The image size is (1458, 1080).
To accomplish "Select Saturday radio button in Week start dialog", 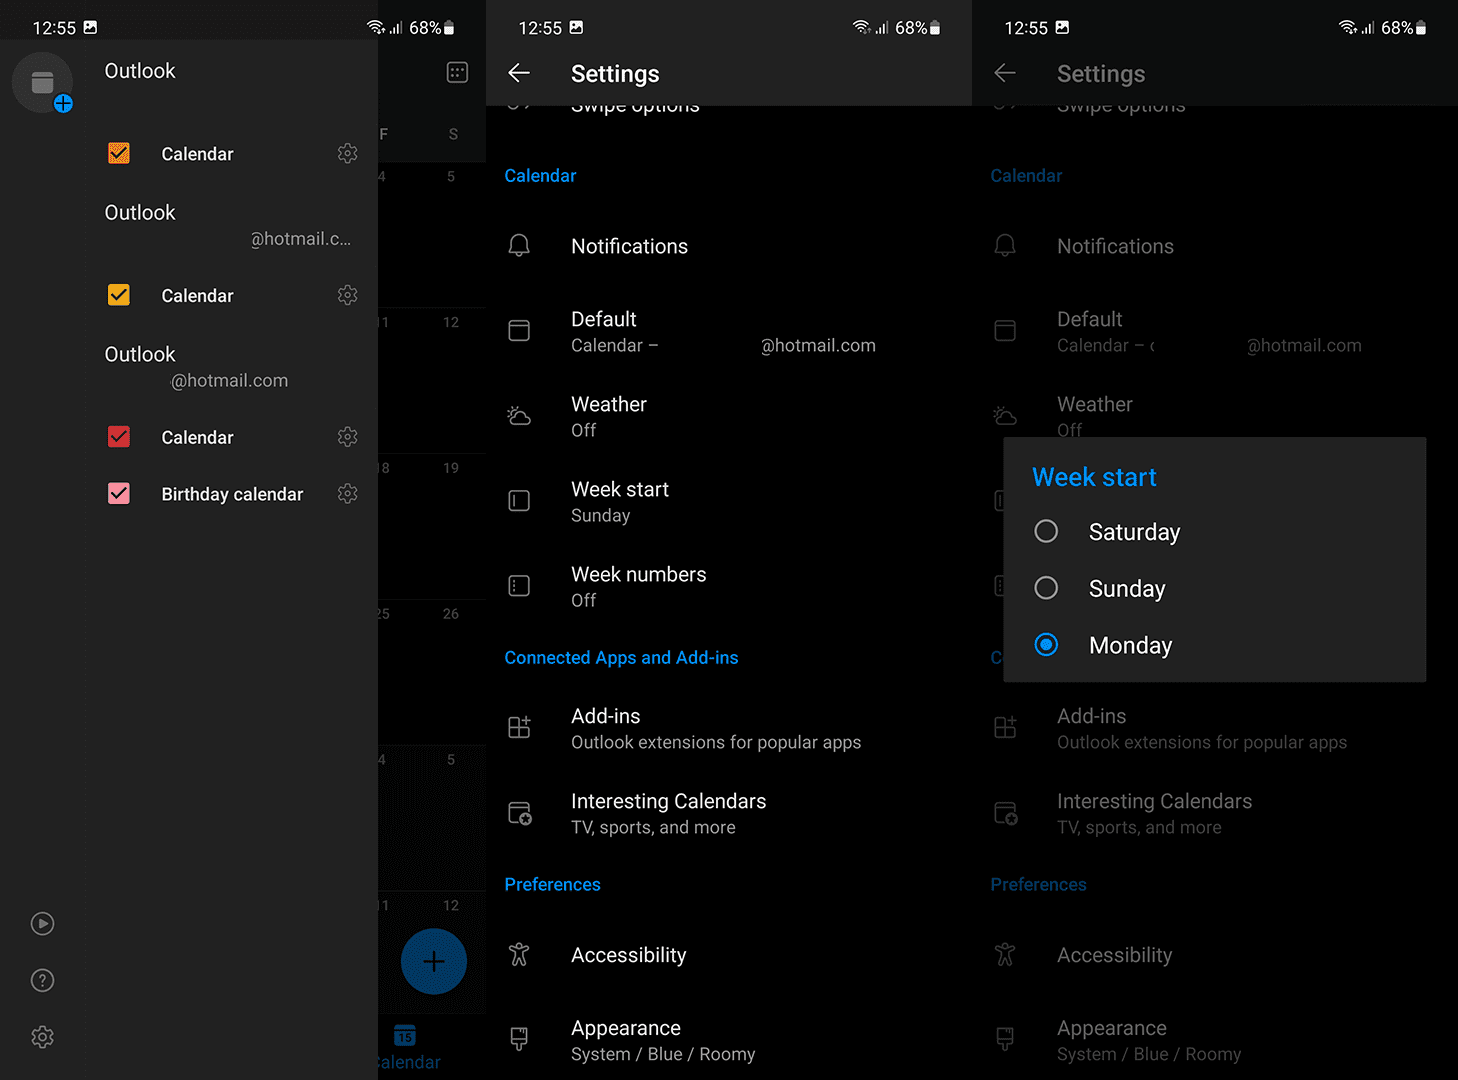I will 1046,531.
